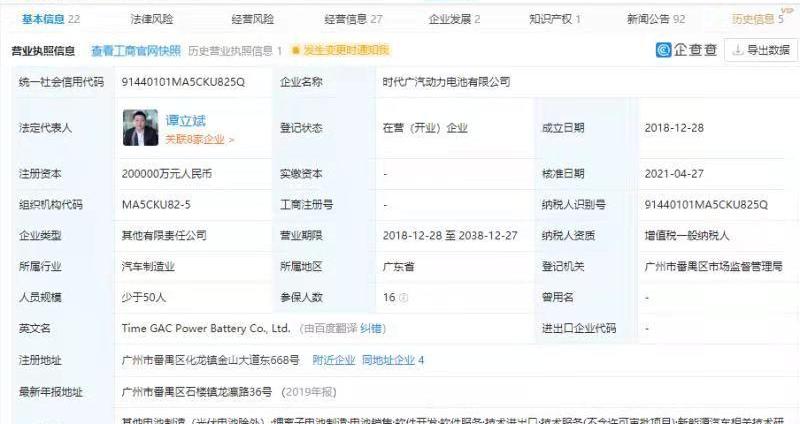Open the 历史信息 VIP tab

[758, 19]
